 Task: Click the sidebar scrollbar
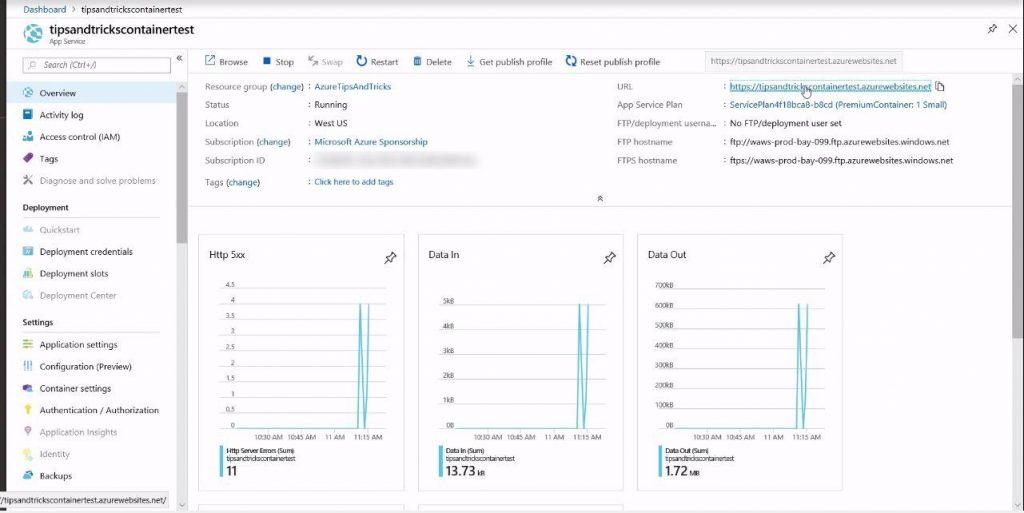pos(182,168)
